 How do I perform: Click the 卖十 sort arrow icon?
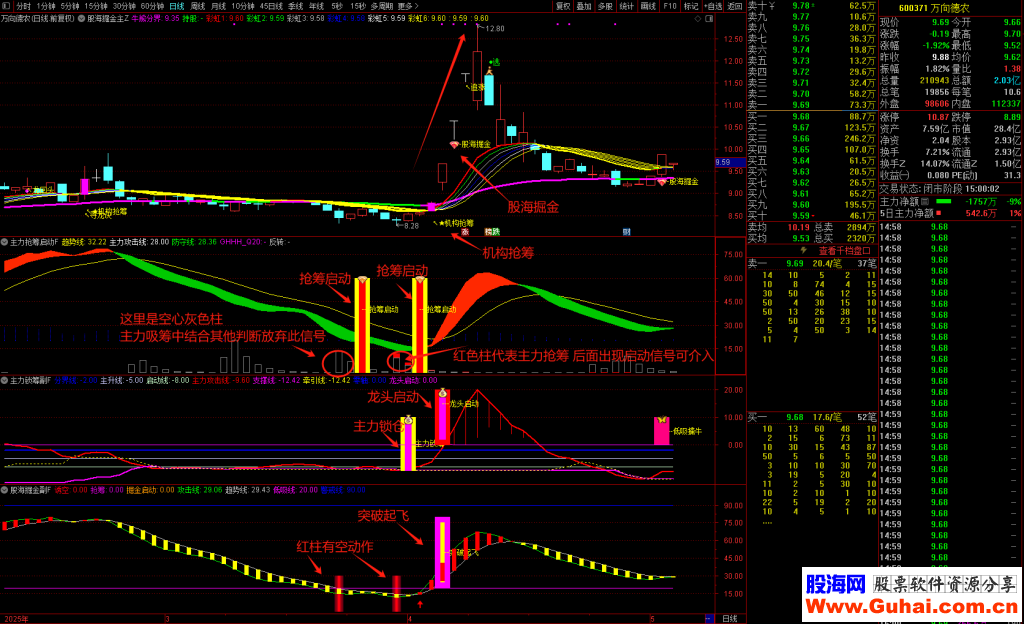click(x=771, y=5)
